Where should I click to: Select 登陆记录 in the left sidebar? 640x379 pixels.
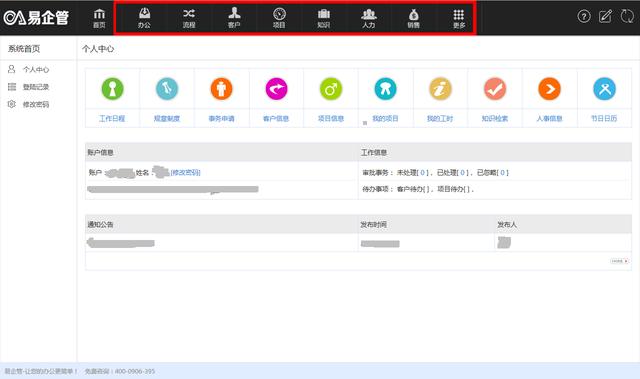pos(36,87)
